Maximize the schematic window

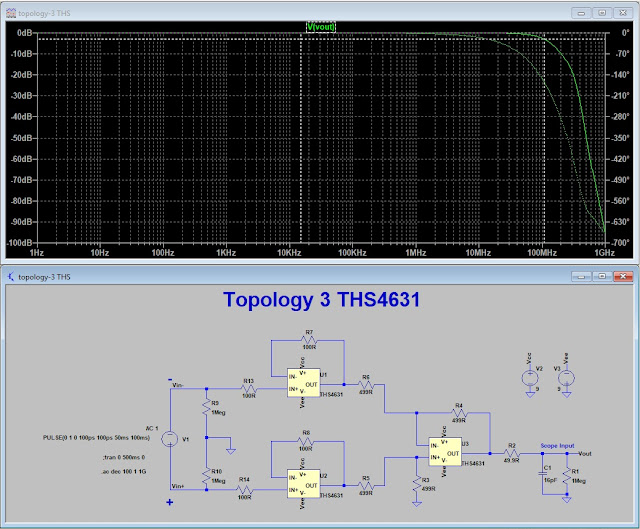602,276
